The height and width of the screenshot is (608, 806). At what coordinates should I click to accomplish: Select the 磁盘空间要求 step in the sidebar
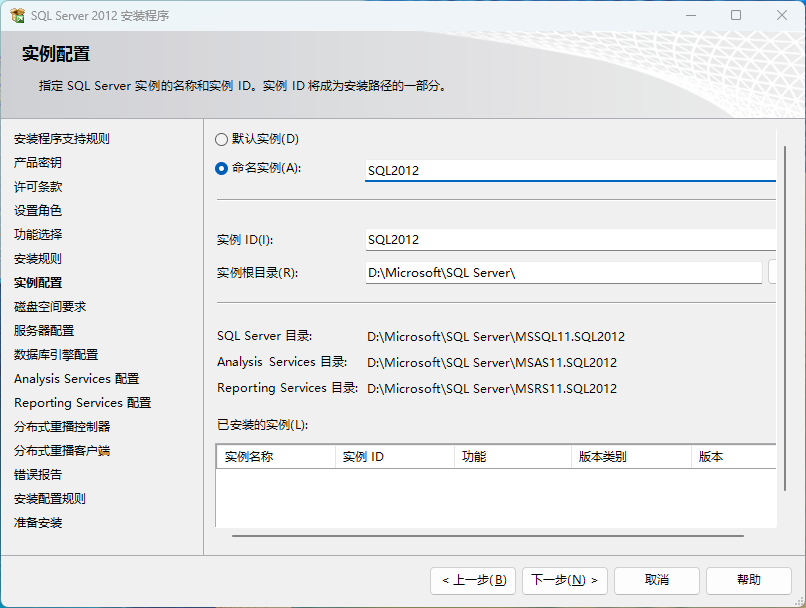tap(50, 307)
